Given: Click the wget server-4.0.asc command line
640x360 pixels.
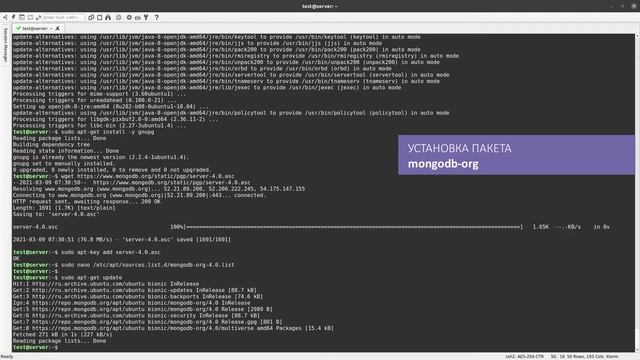Looking at the screenshot, I should pyautogui.click(x=124, y=176).
